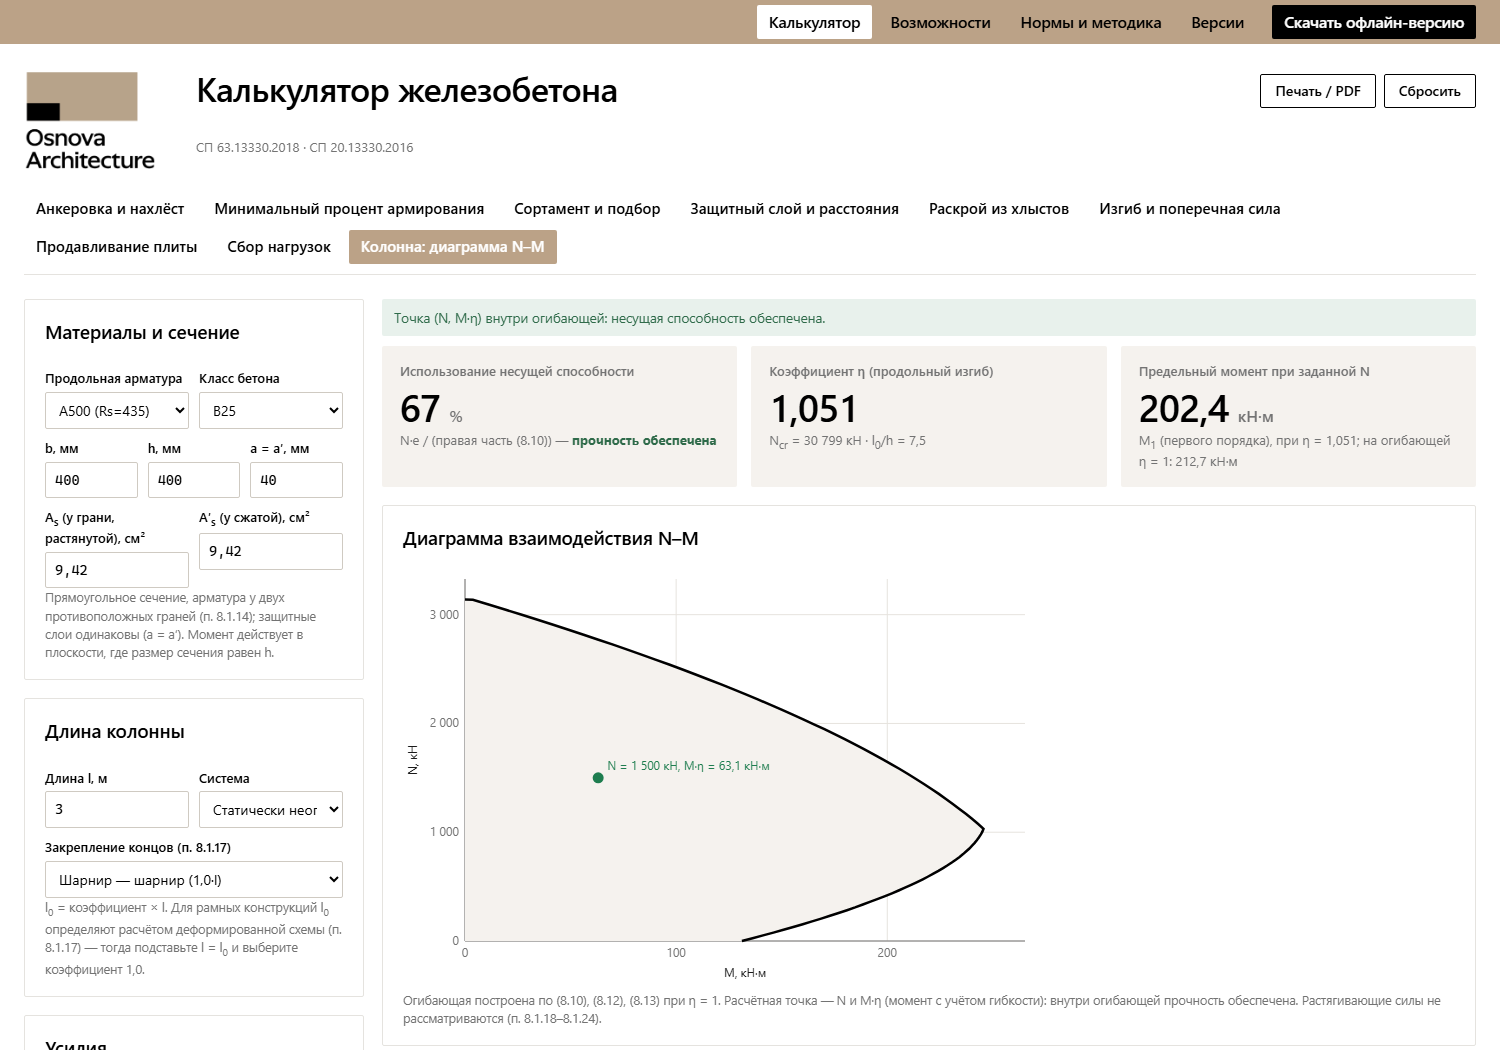This screenshot has width=1500, height=1050.
Task: Click the green design point on diagram
Action: pos(598,778)
